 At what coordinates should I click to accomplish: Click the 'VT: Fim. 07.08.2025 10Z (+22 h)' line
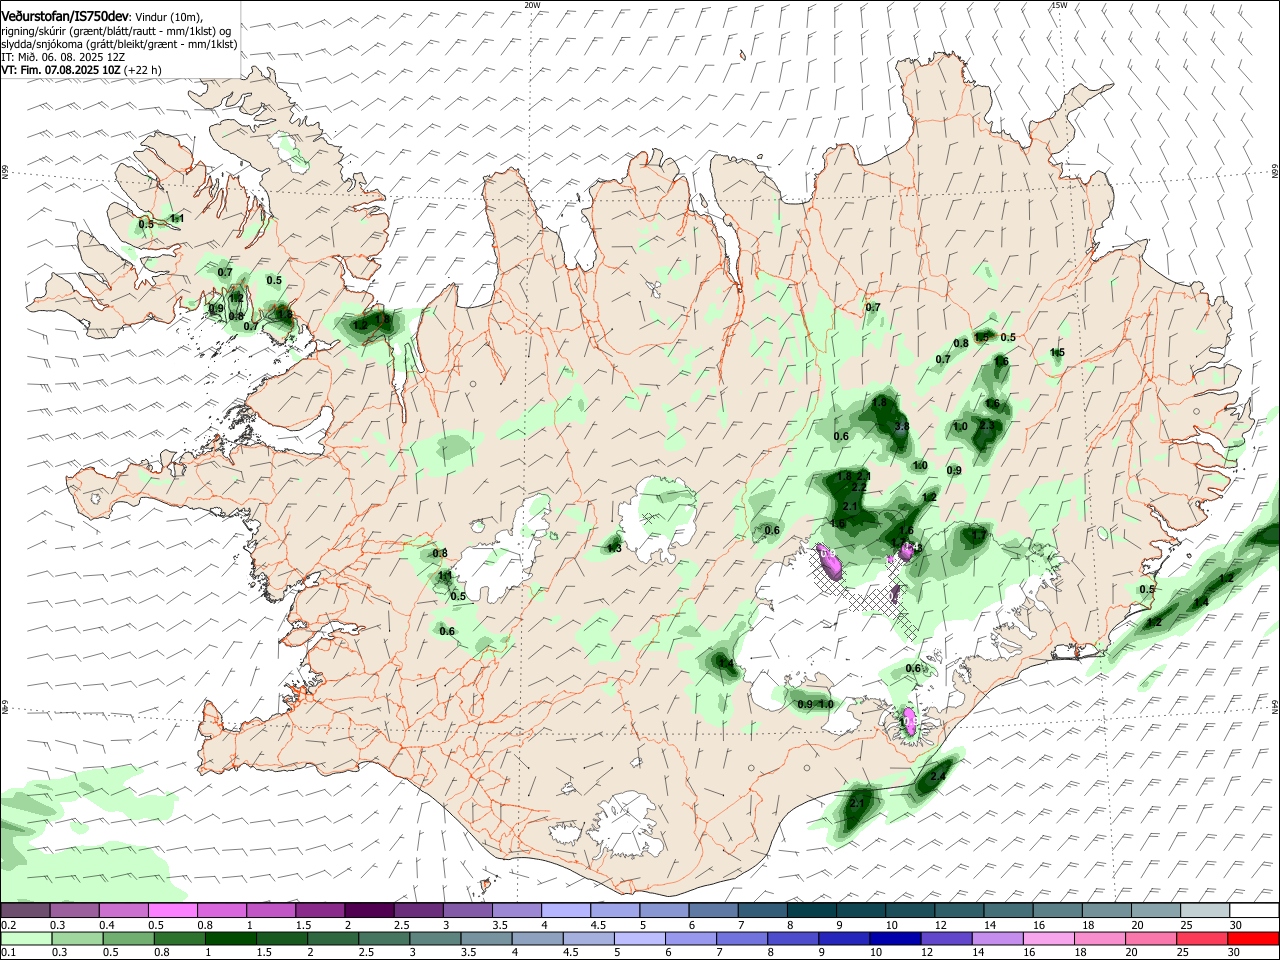[81, 70]
